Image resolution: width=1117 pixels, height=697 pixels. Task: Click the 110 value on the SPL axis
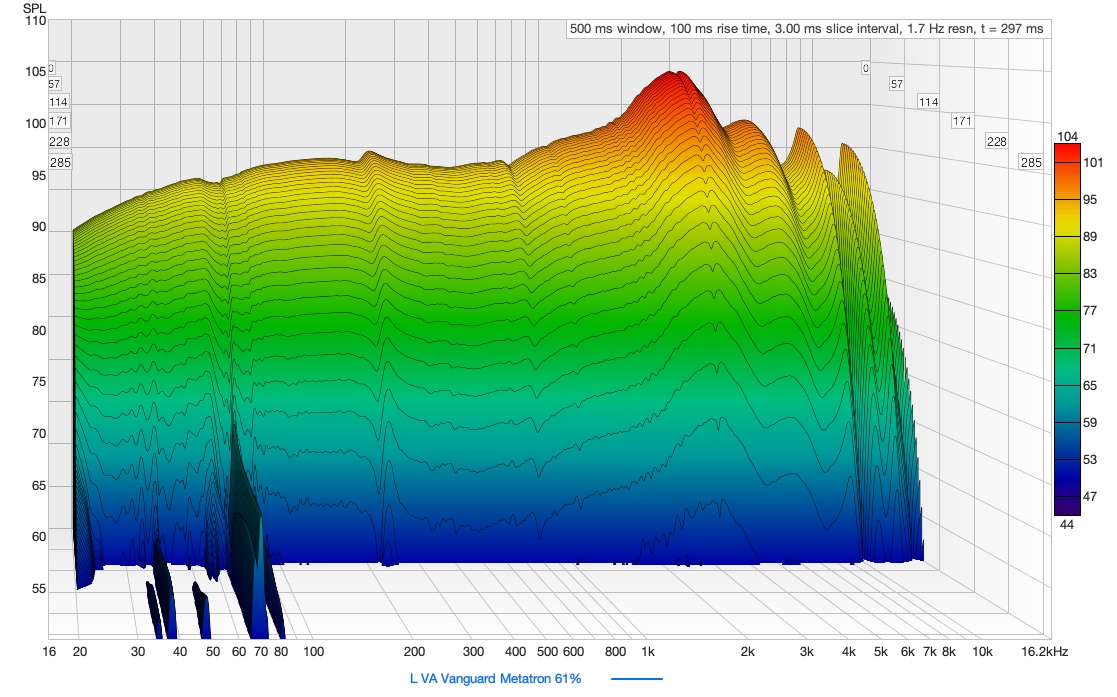point(35,20)
